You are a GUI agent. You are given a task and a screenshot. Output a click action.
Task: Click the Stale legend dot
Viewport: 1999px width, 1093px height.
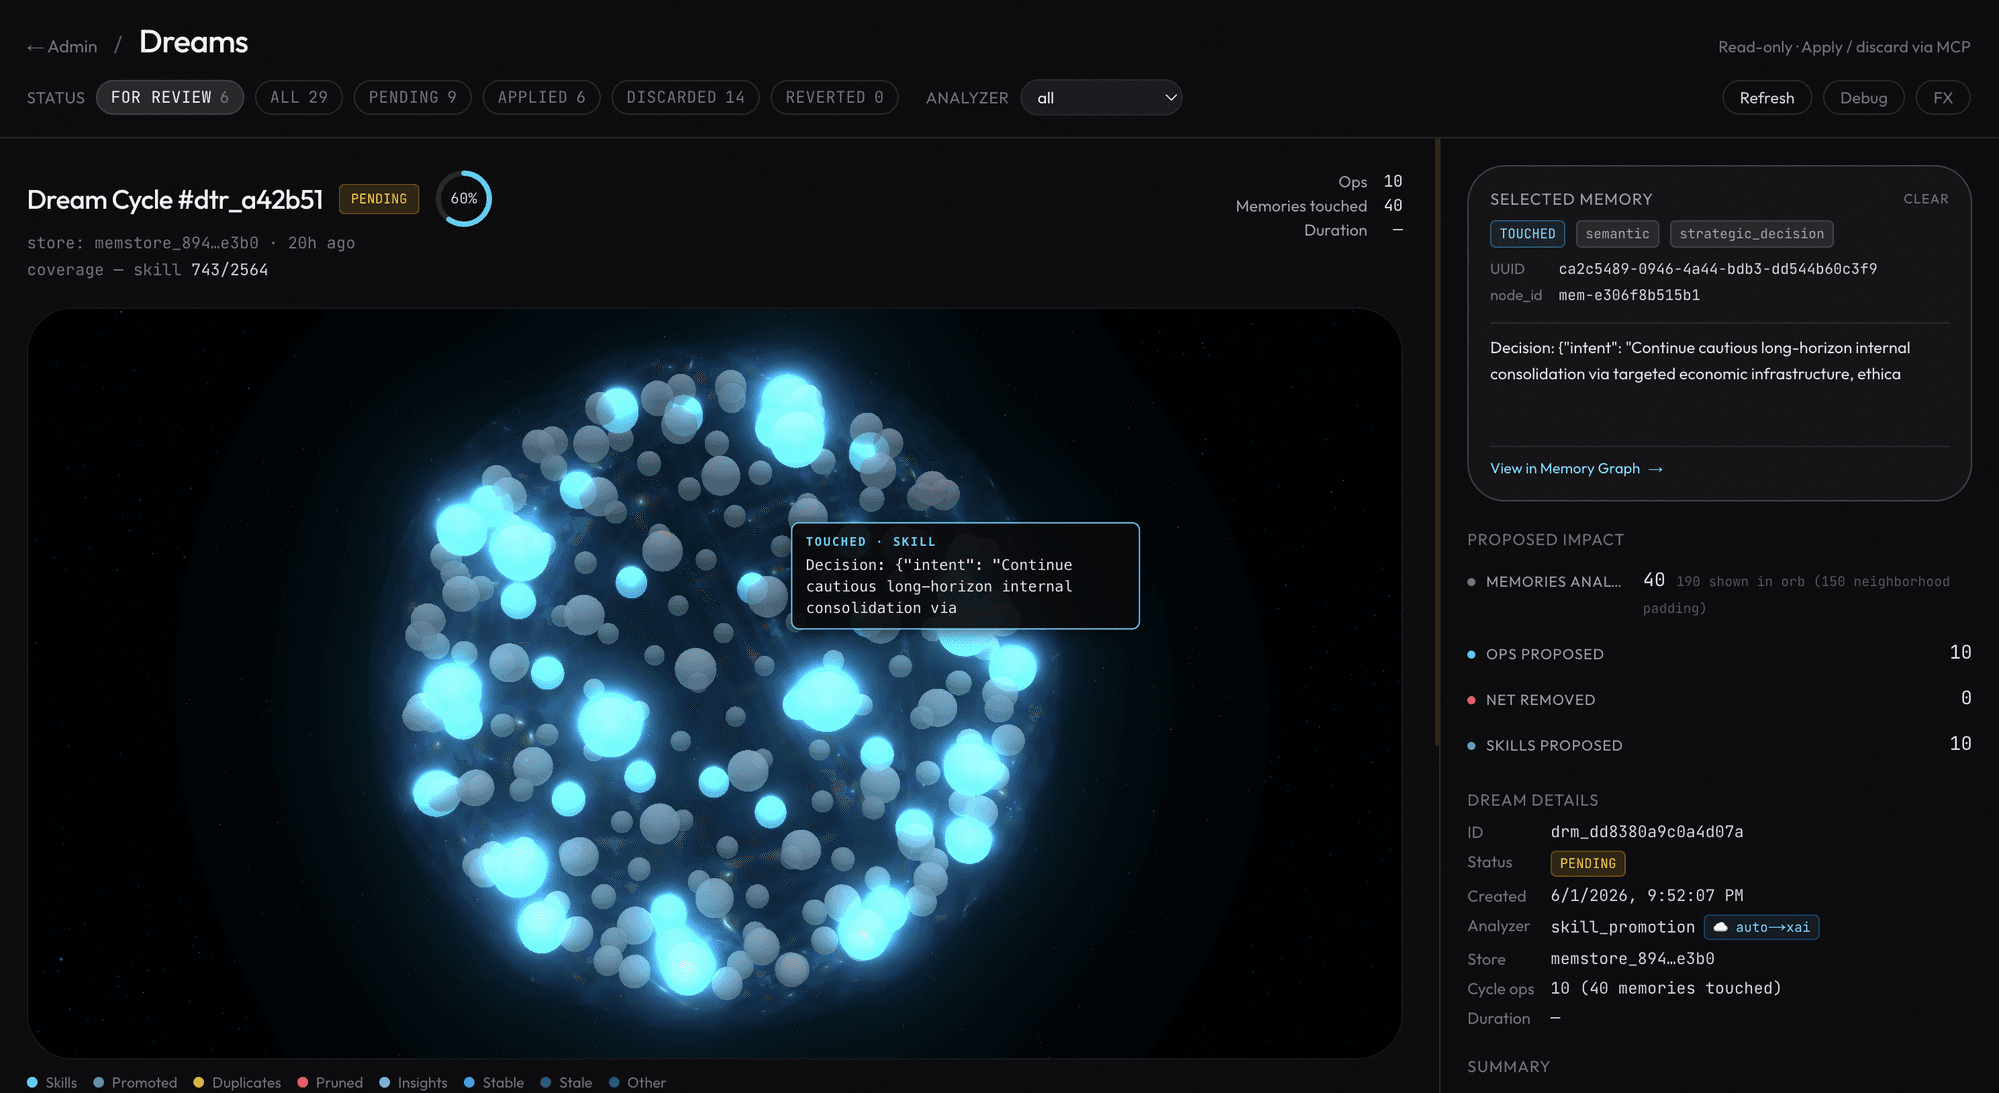(x=546, y=1082)
